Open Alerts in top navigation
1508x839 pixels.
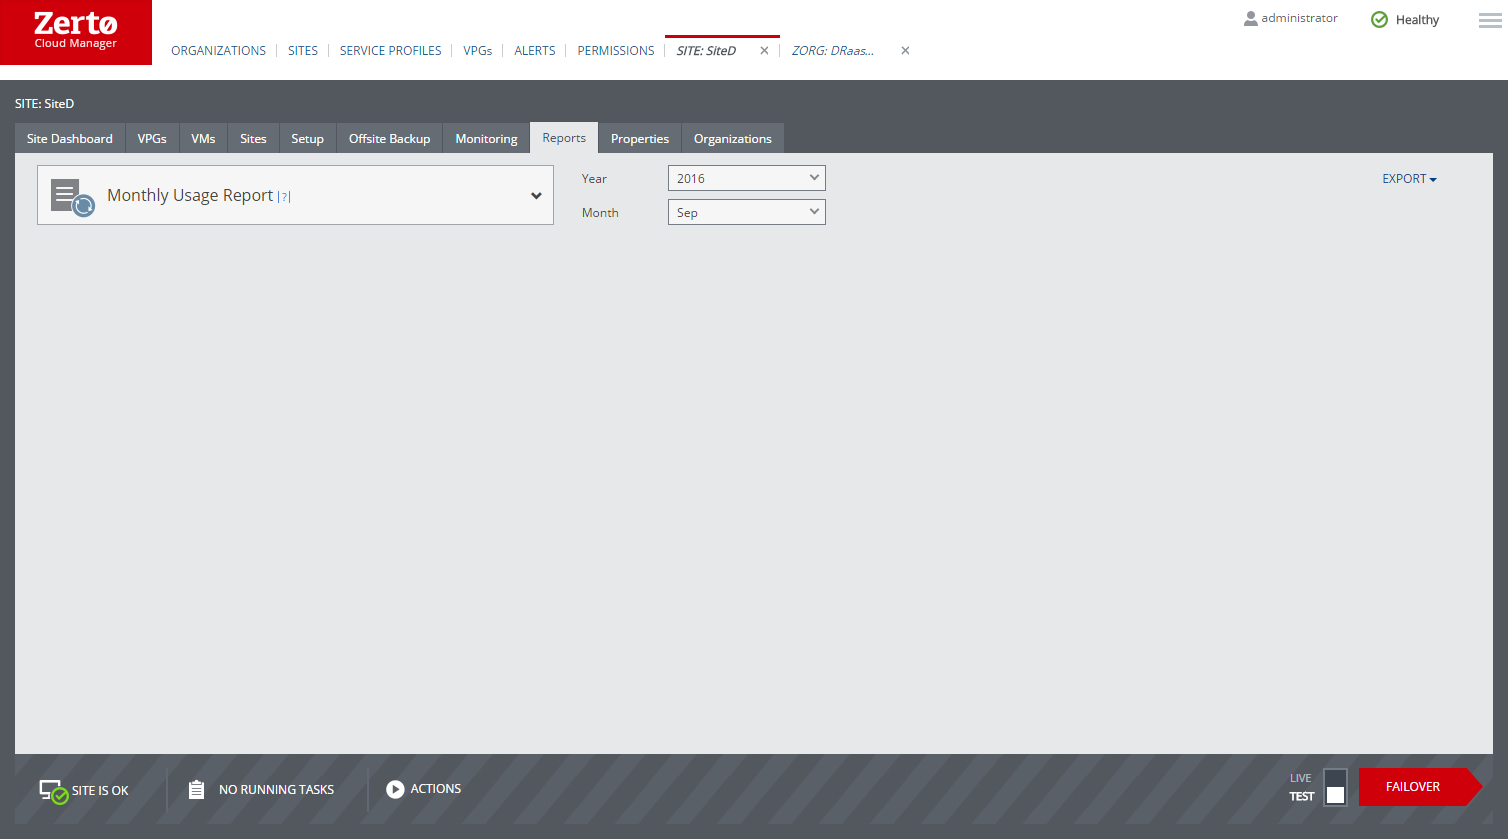point(535,50)
